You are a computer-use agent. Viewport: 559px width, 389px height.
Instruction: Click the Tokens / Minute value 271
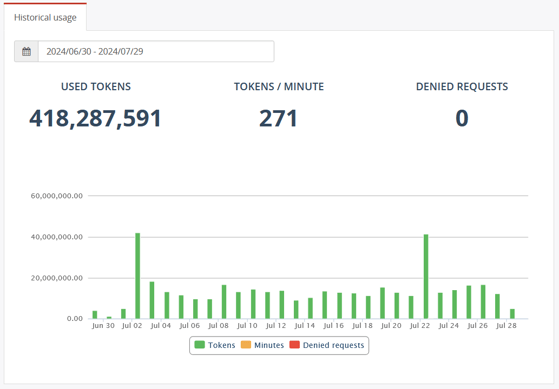point(278,118)
